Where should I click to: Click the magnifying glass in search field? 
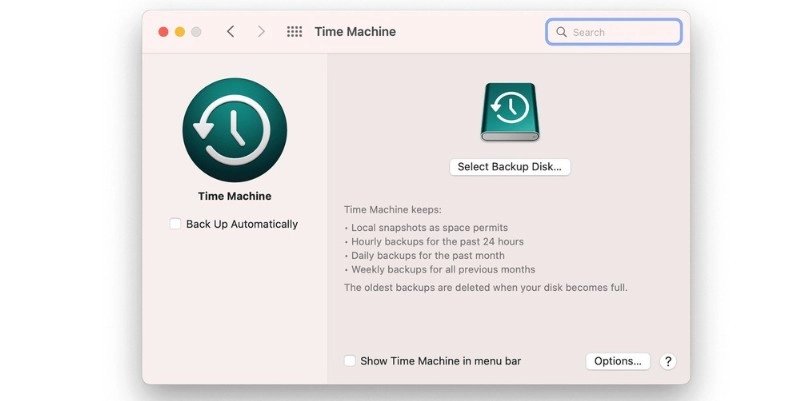(x=562, y=32)
